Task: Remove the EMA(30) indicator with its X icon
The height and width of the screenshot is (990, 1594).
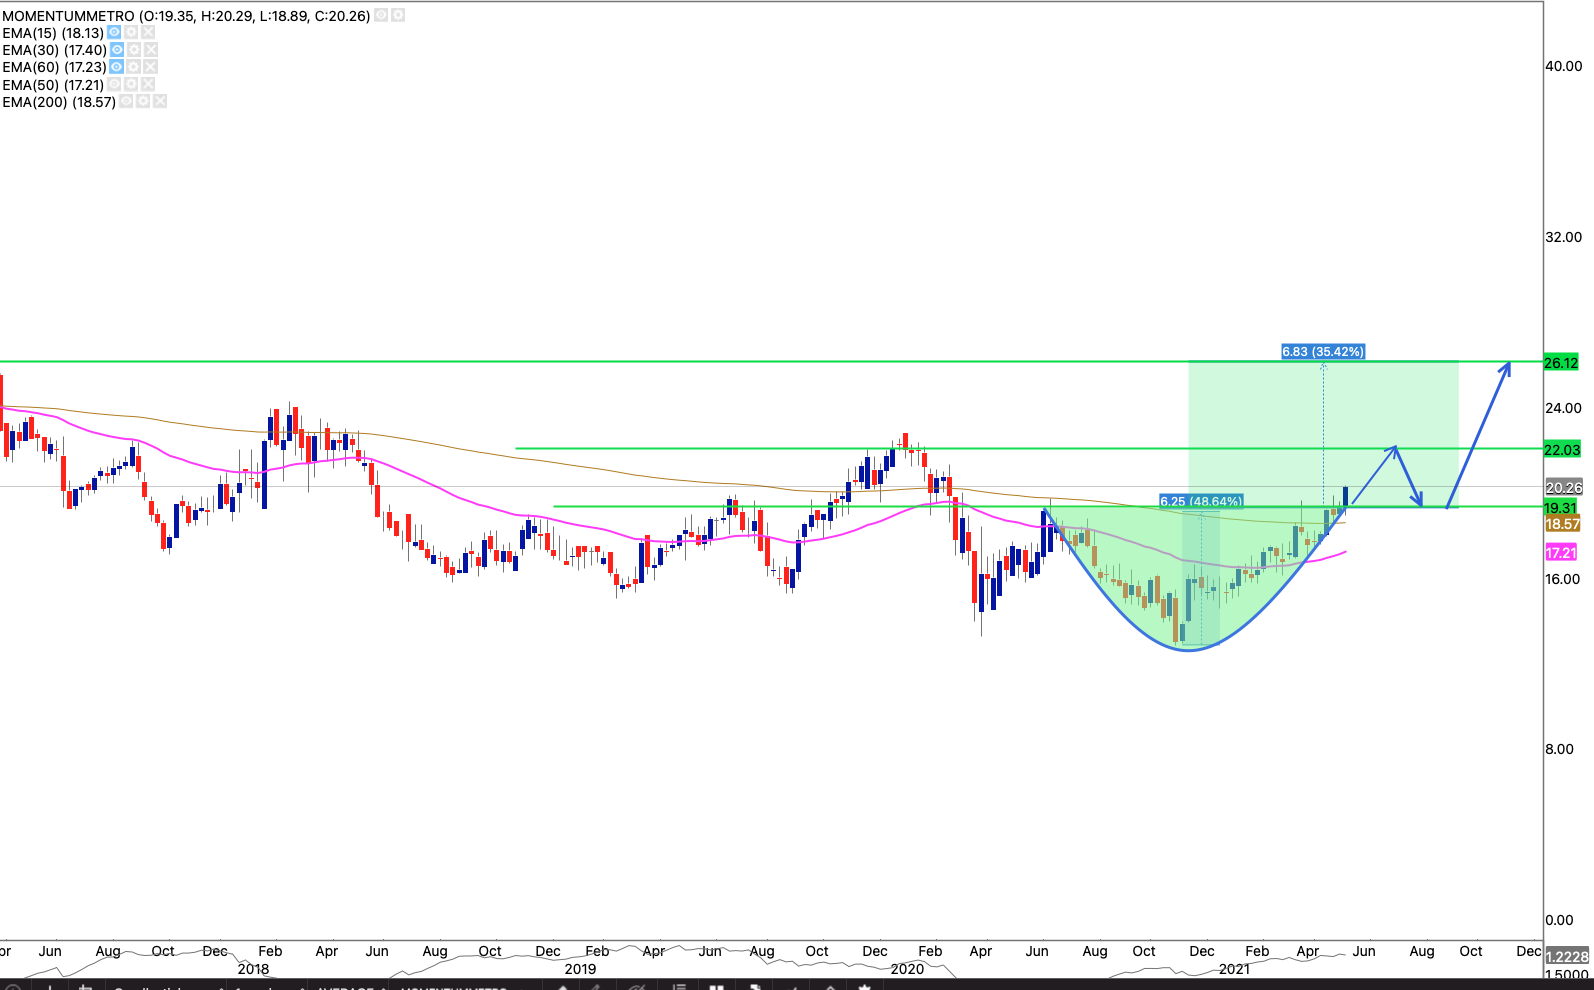Action: coord(151,50)
